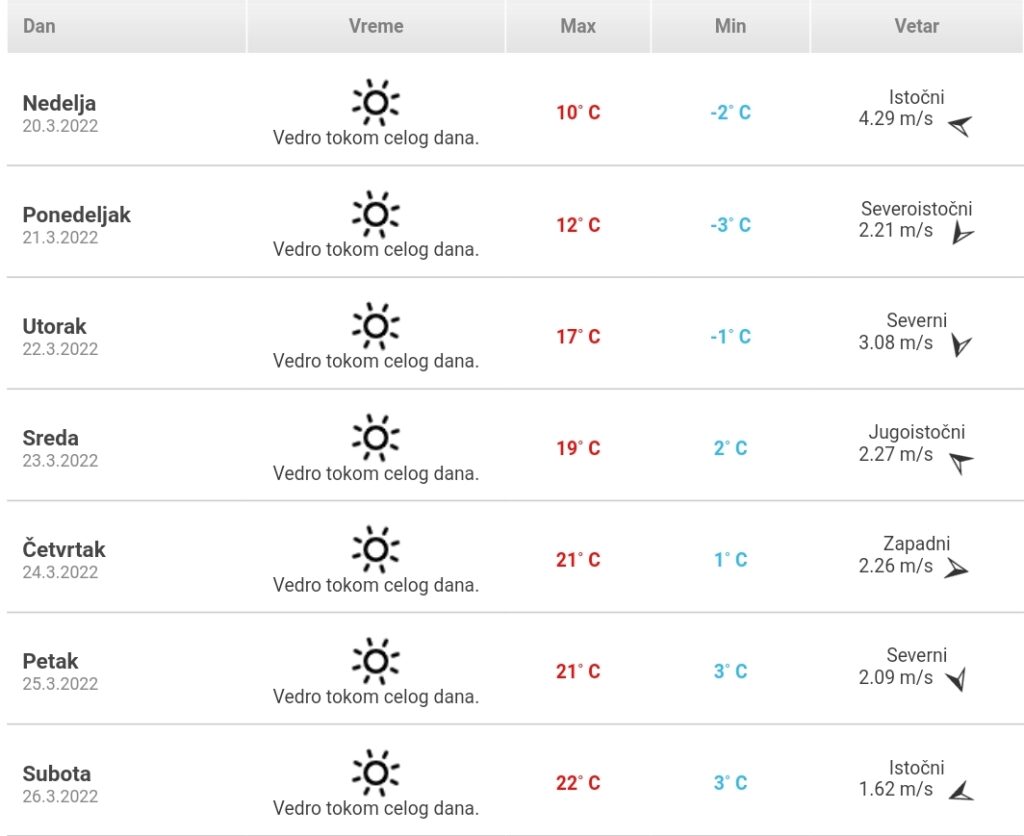The image size is (1024, 836).
Task: Click the Istočni wind arrow for Nedelja
Action: pos(960,125)
